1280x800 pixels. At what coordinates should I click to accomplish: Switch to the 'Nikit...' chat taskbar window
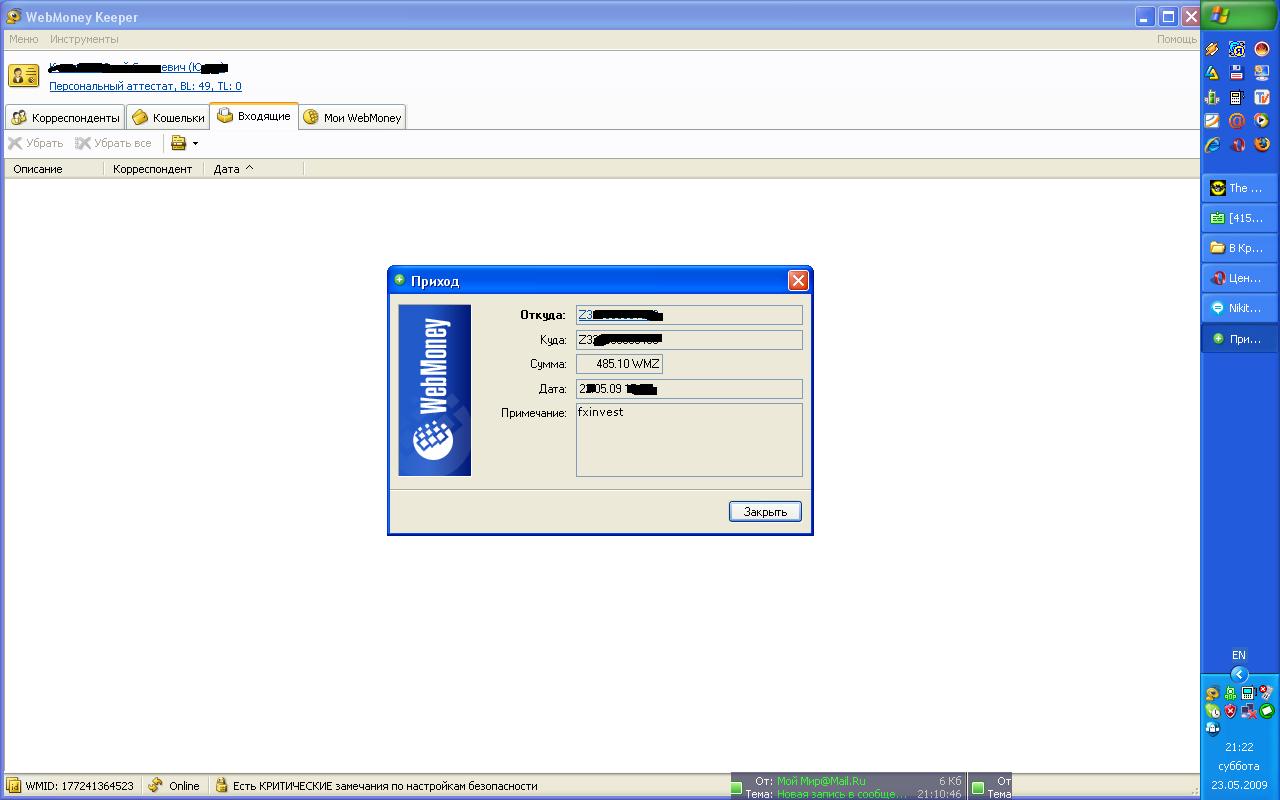(1240, 308)
